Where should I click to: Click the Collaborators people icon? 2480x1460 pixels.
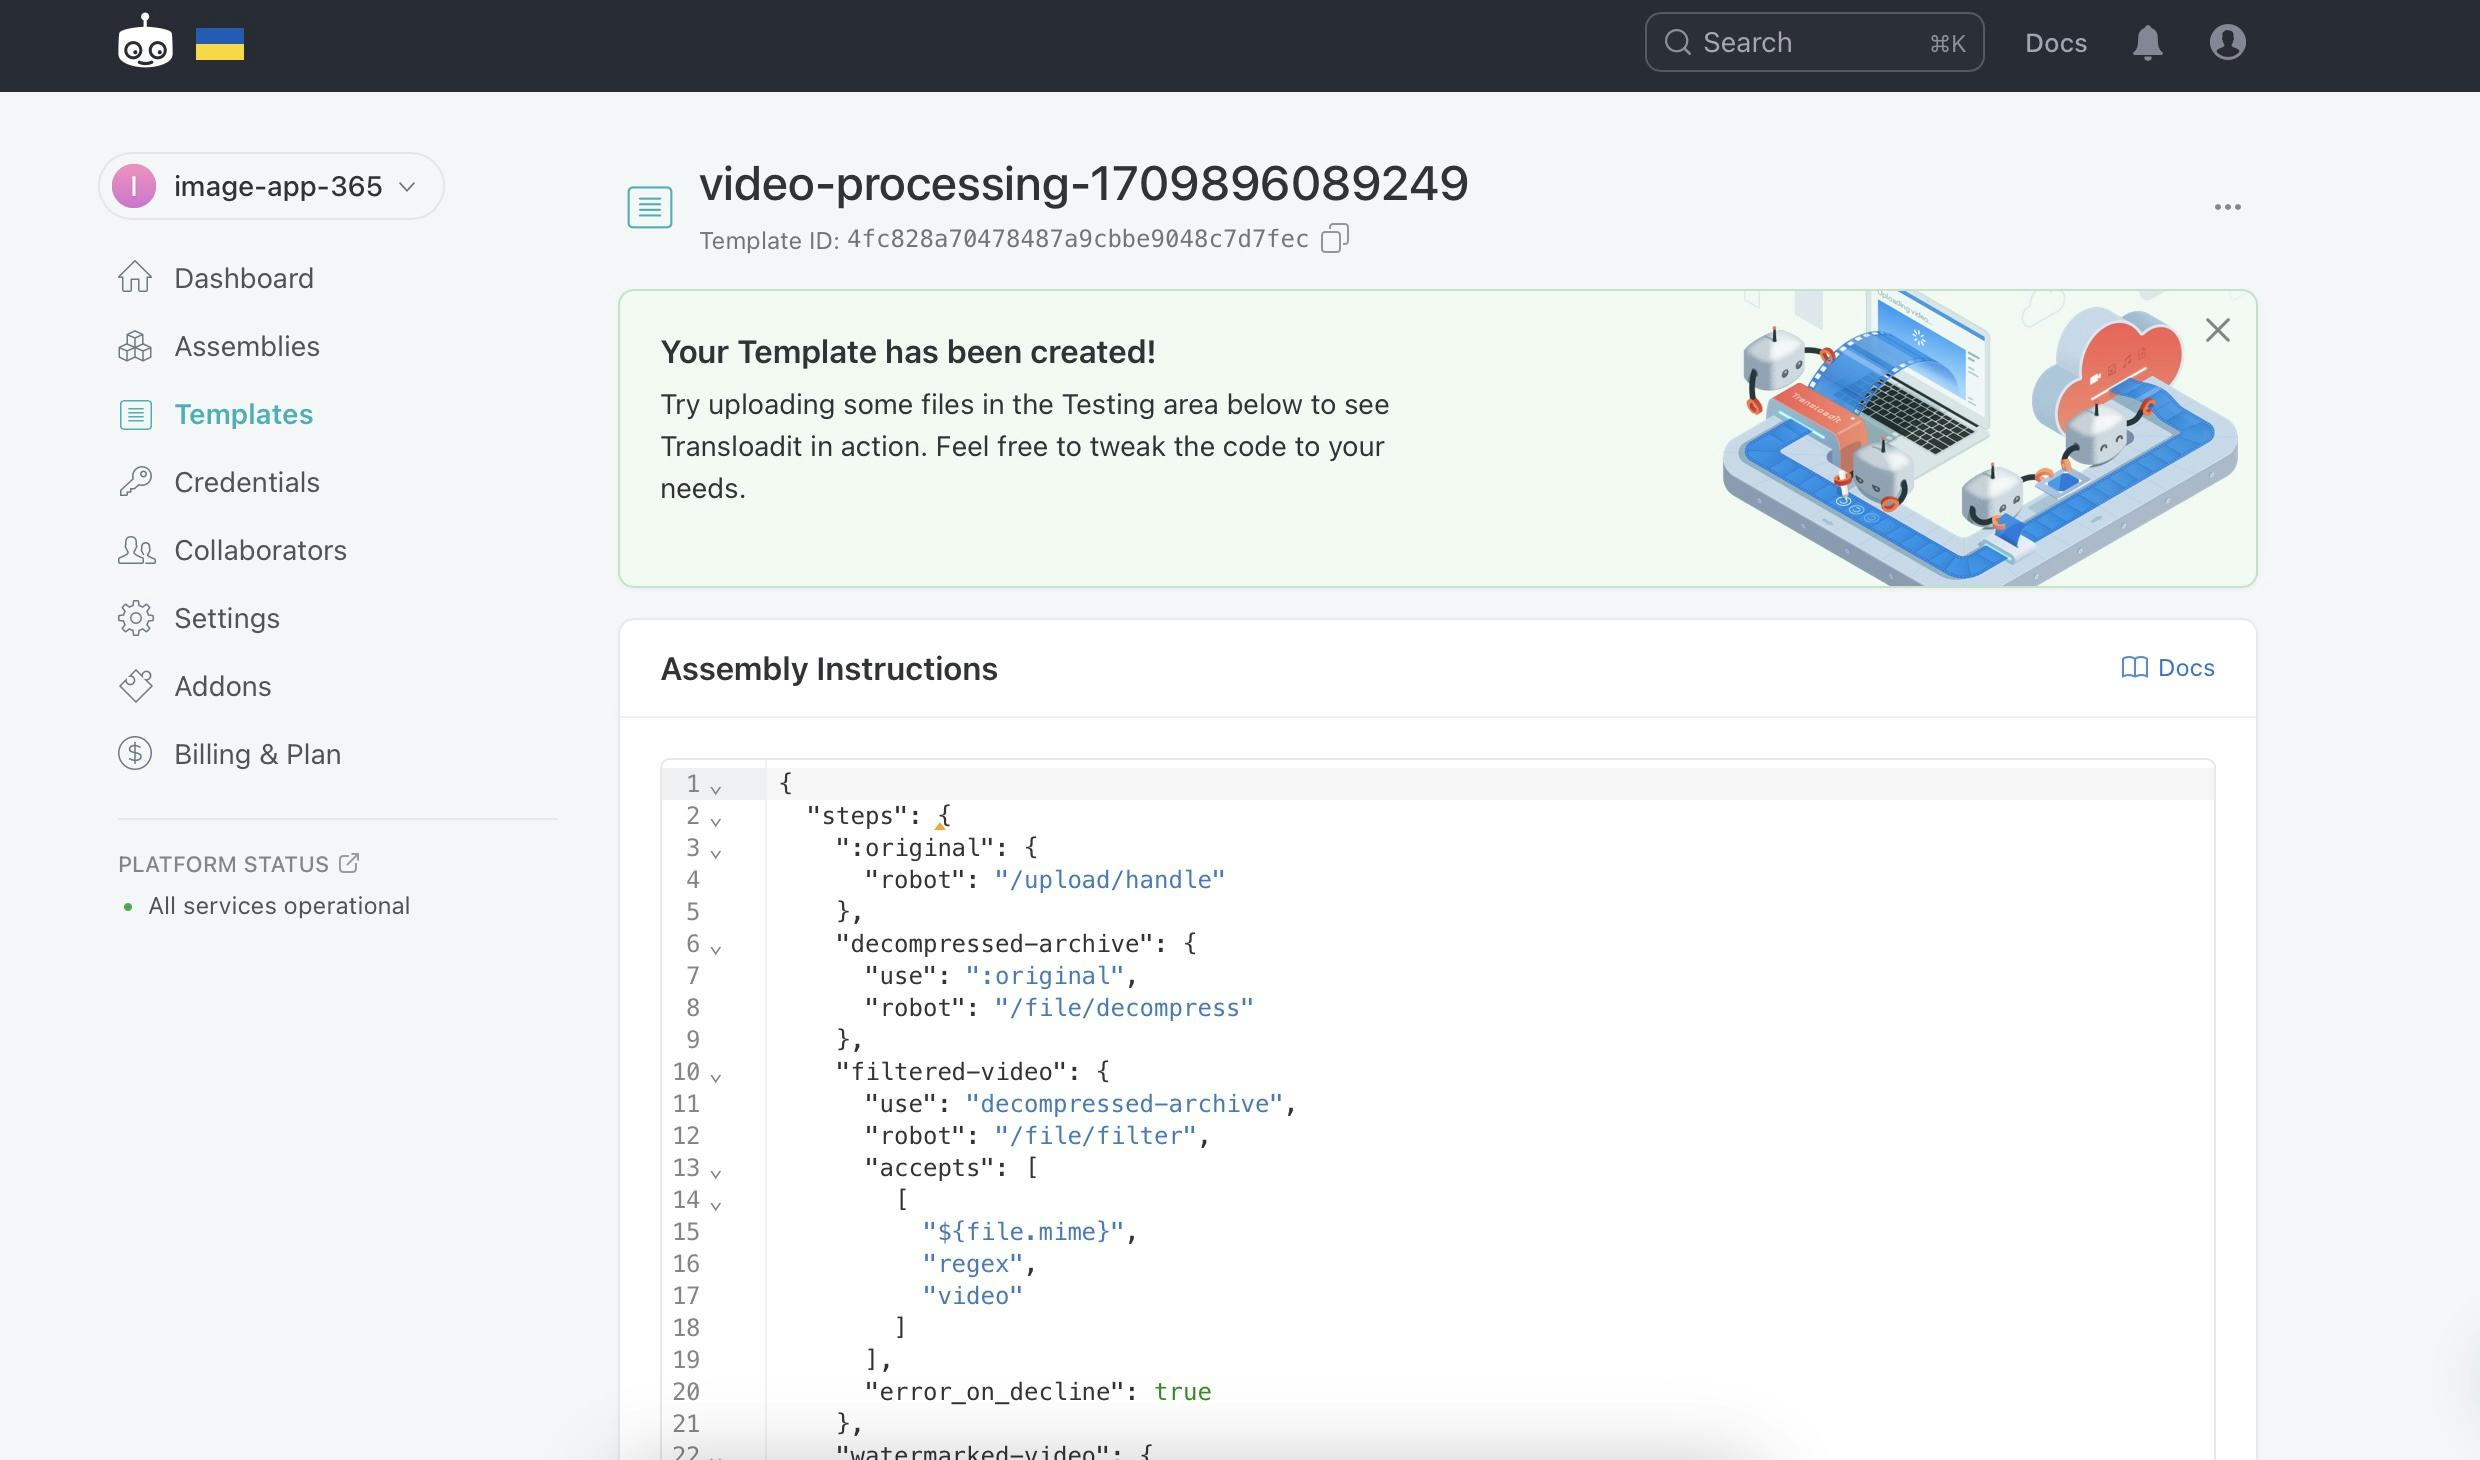coord(135,550)
